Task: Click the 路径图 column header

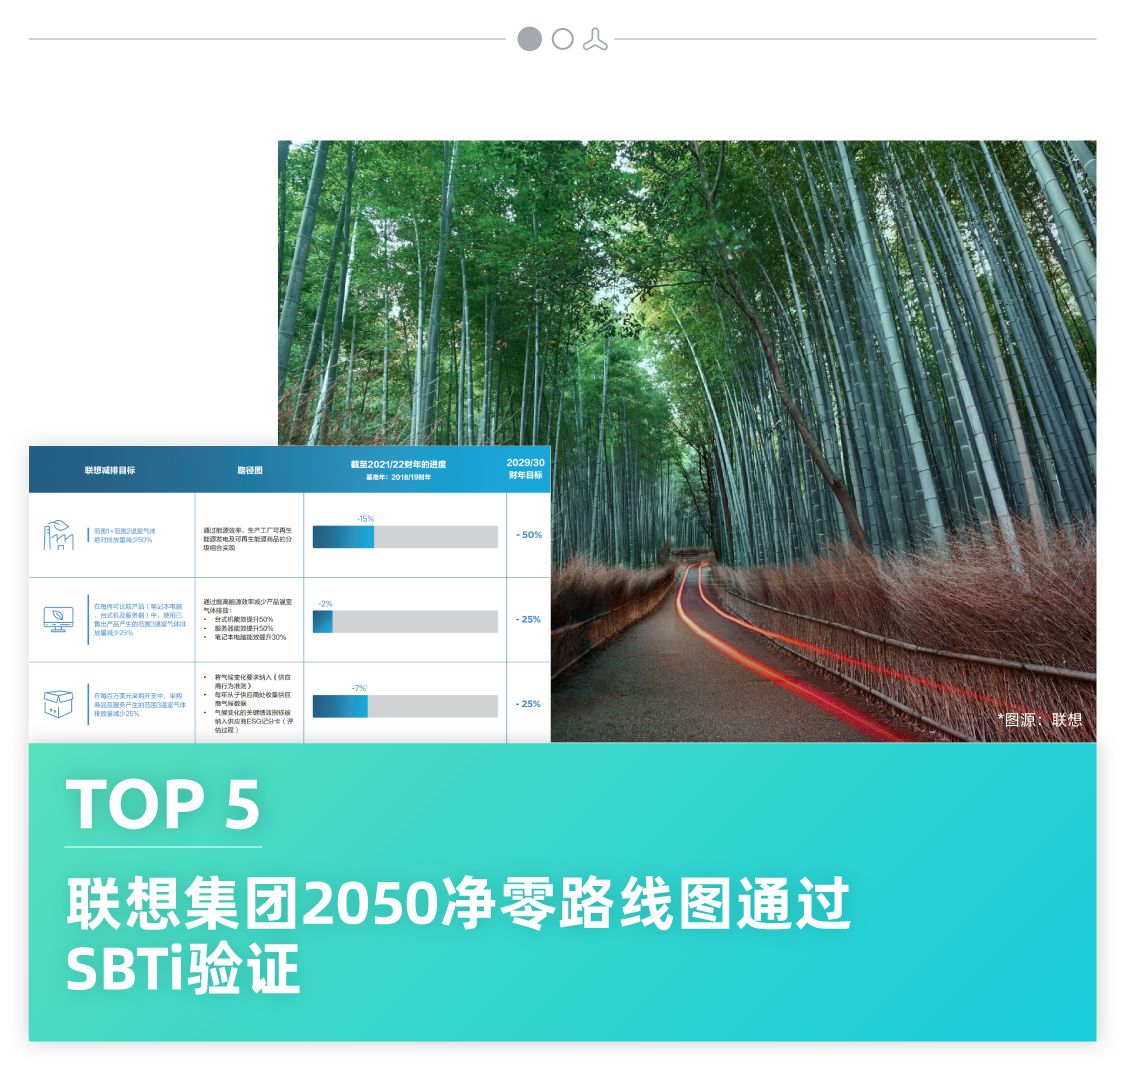Action: [250, 470]
